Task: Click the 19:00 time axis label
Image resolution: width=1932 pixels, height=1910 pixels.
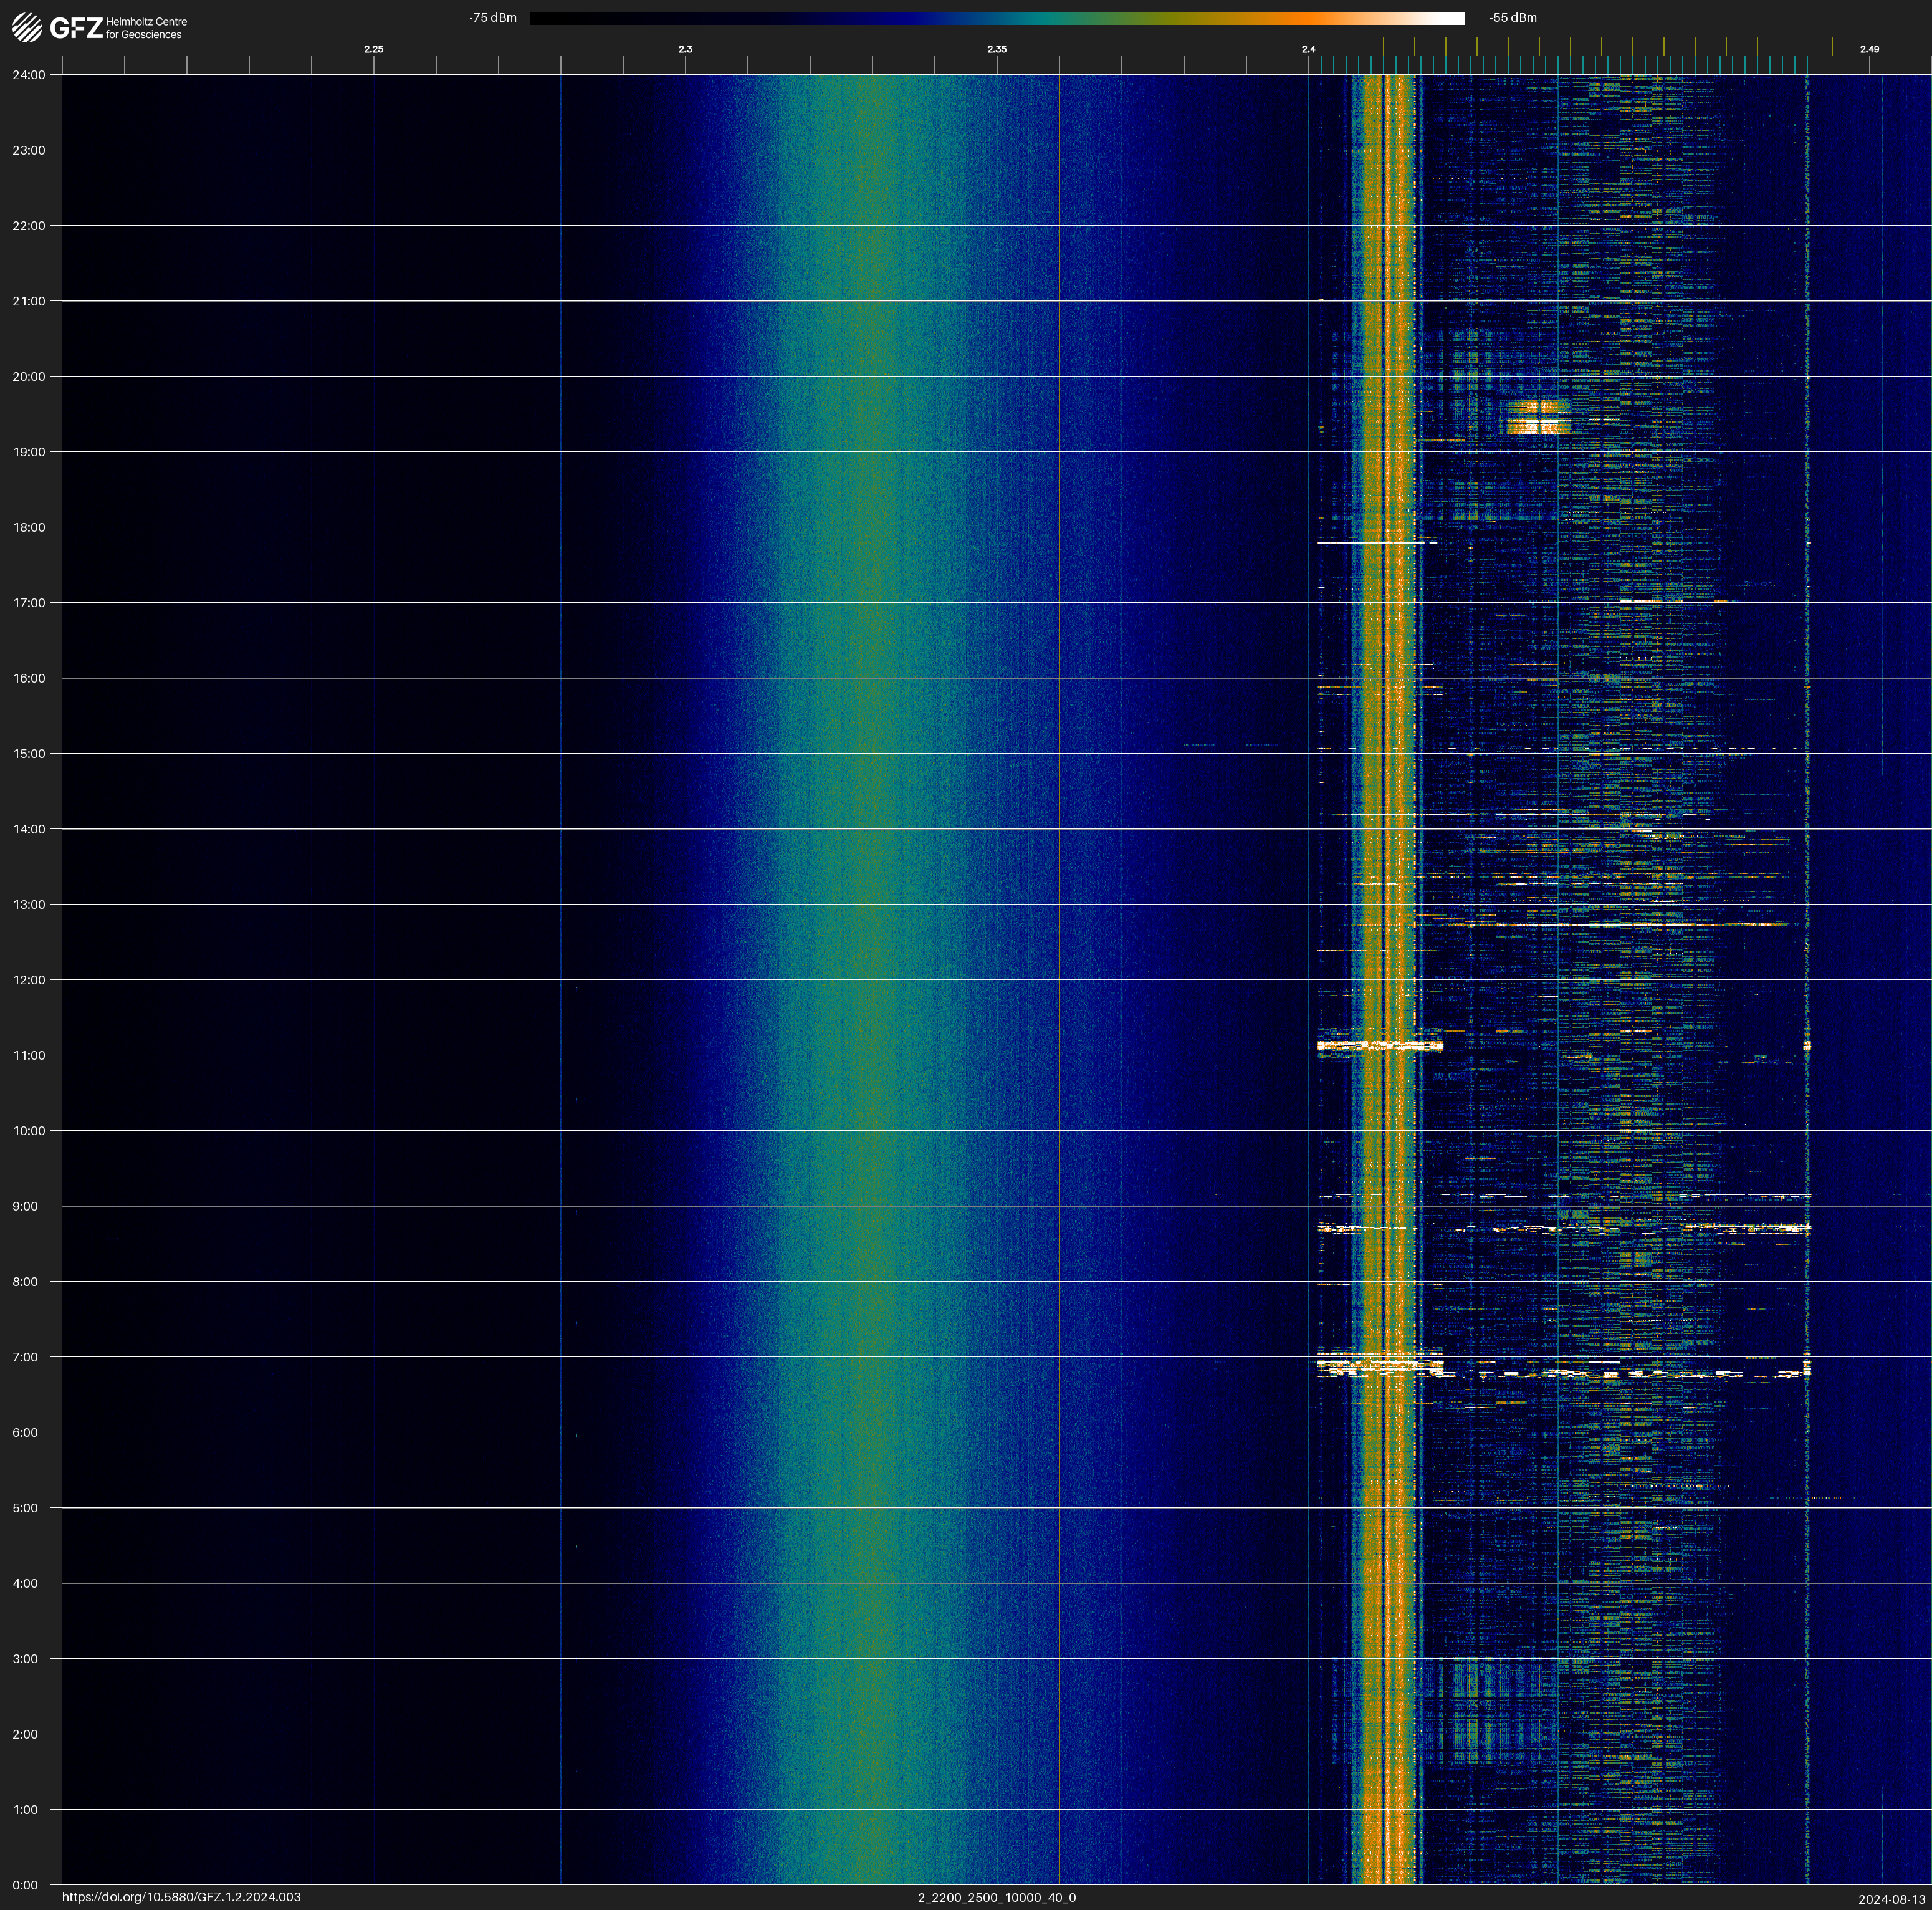Action: tap(29, 452)
